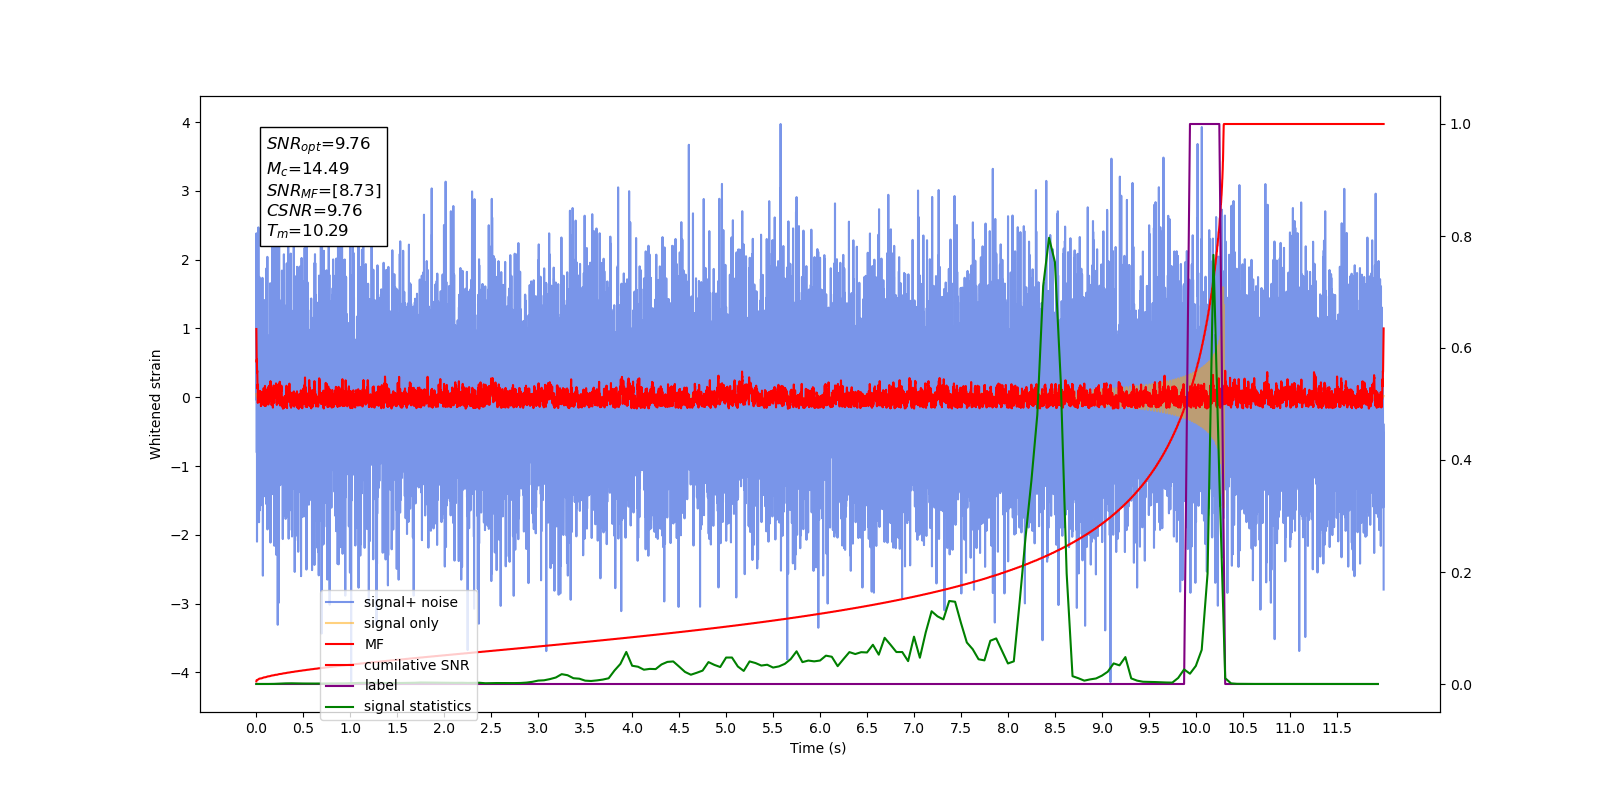
Task: Click the 0.0 tick on the time axis
Action: point(256,728)
